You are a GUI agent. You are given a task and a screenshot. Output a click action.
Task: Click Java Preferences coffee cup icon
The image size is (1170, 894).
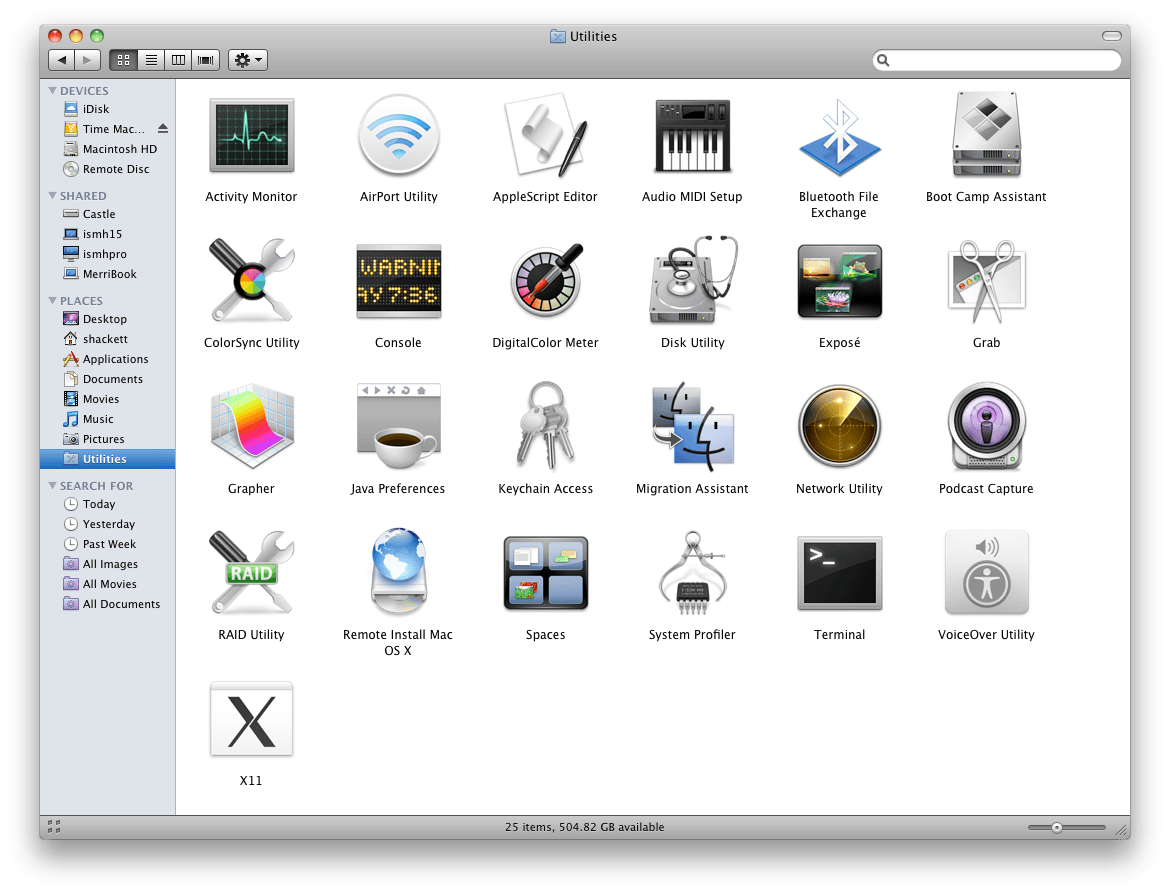(x=398, y=427)
